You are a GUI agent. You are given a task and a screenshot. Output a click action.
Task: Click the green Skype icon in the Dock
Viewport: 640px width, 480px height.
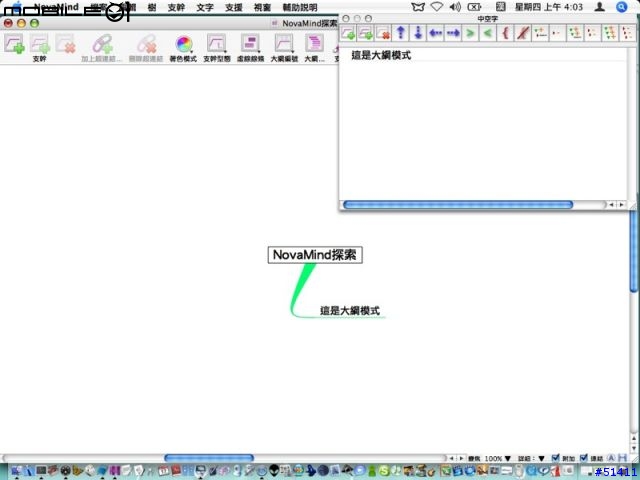(x=384, y=471)
